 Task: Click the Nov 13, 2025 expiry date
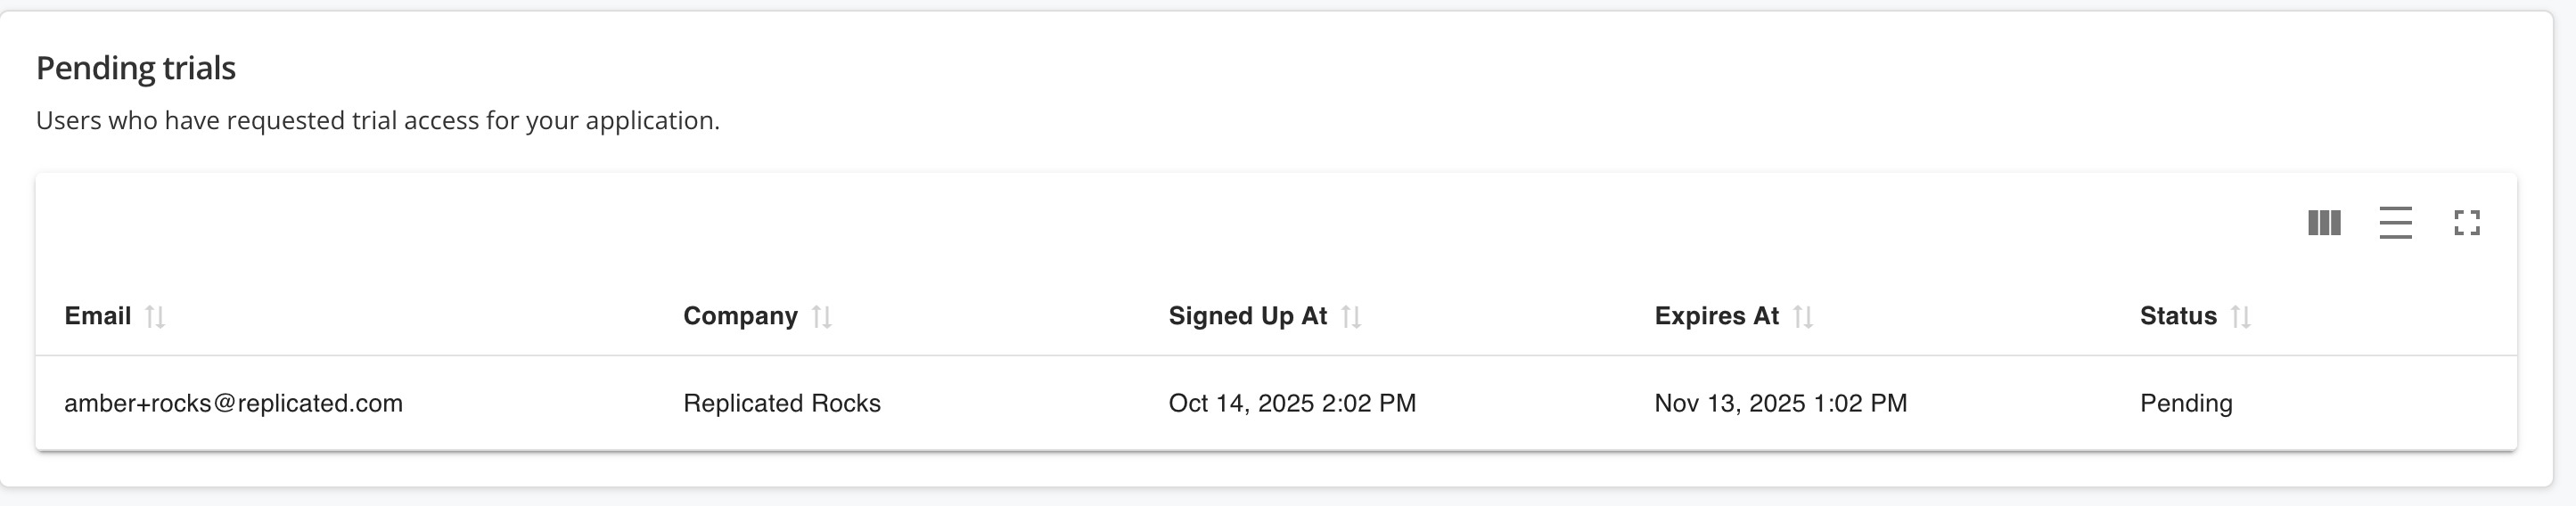(x=1780, y=403)
